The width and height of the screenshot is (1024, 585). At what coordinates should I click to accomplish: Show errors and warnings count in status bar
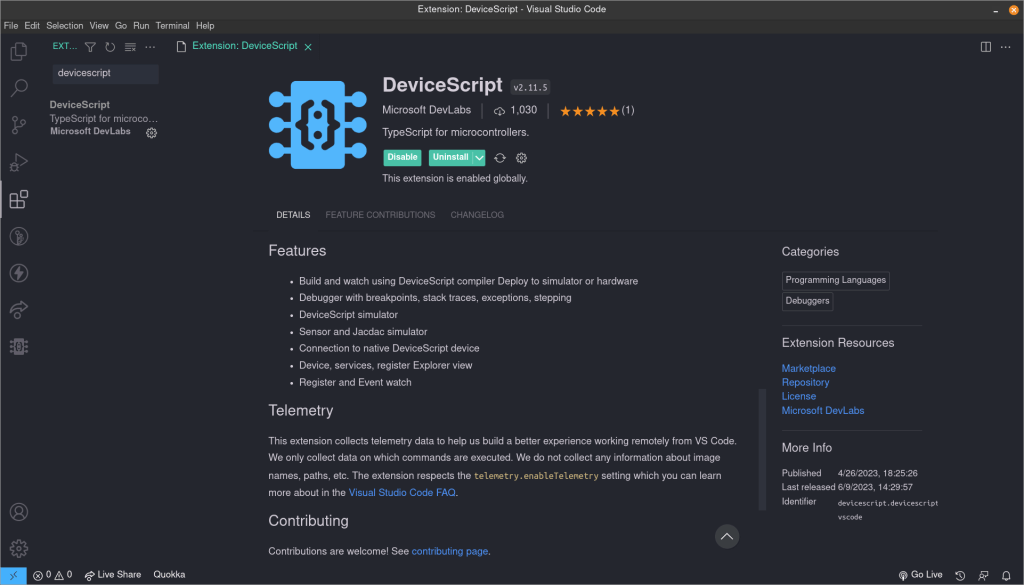coord(52,575)
